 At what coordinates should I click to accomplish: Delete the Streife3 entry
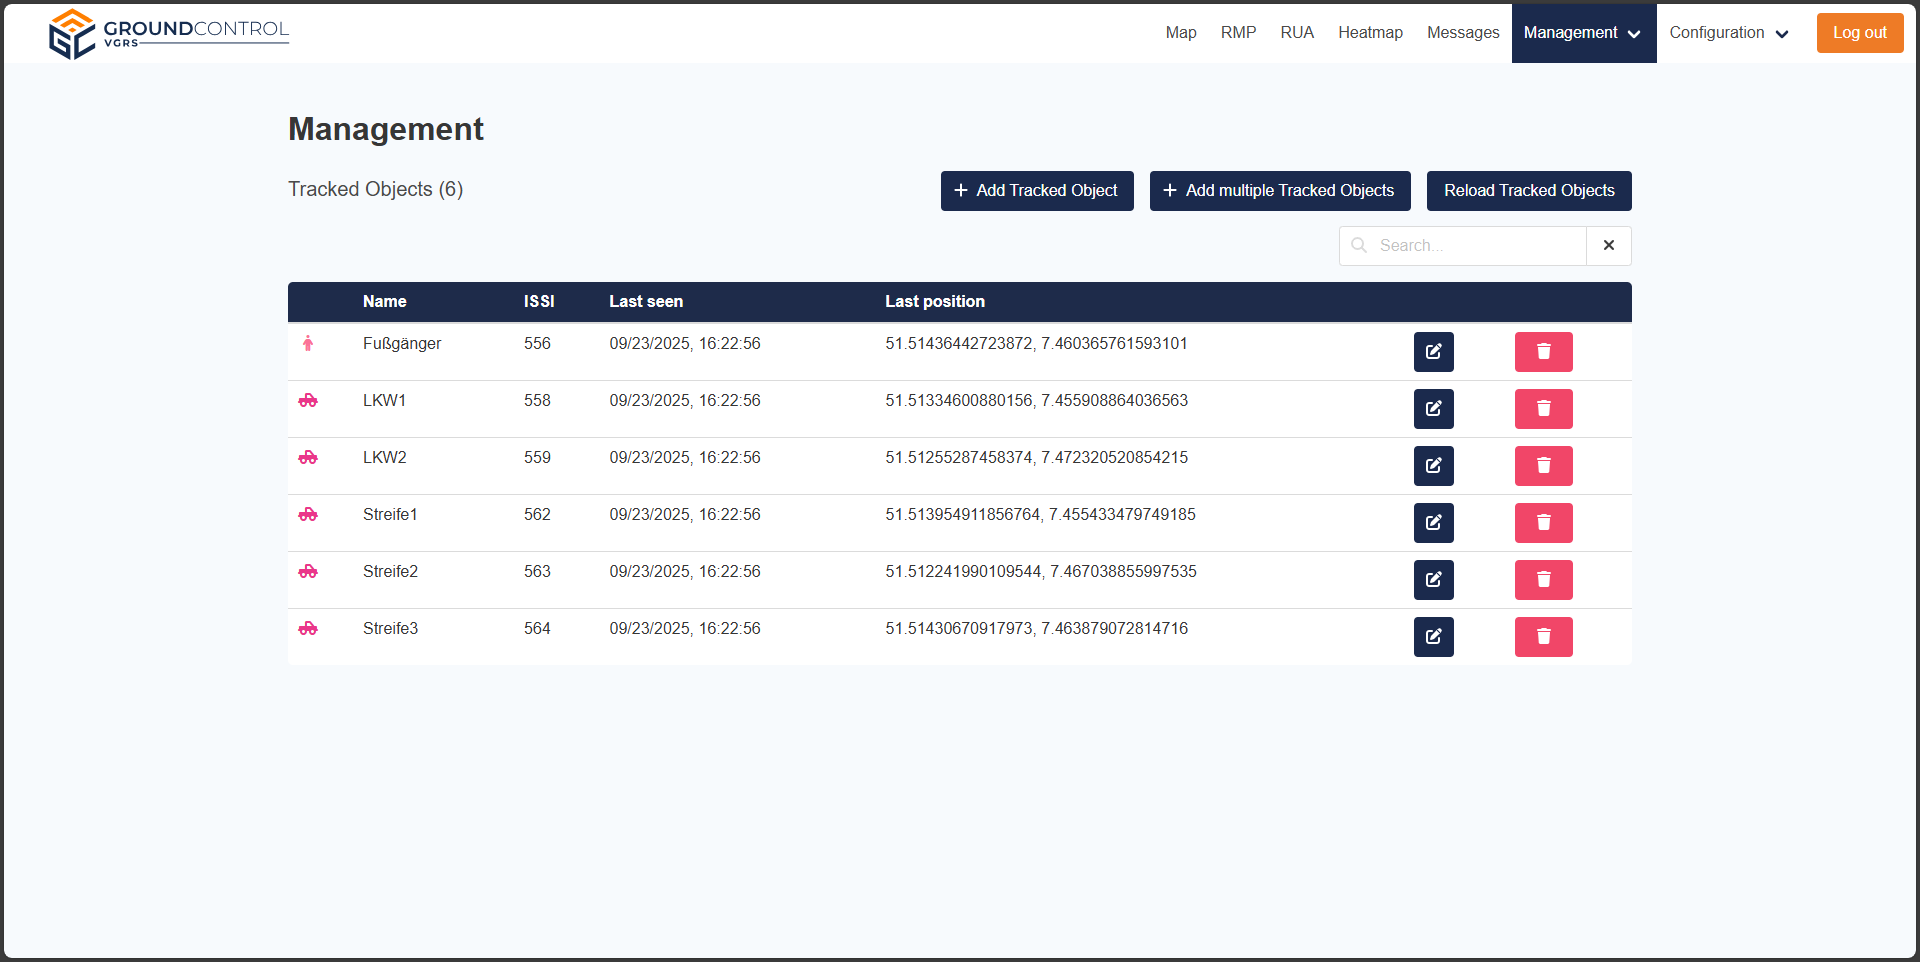click(x=1543, y=637)
